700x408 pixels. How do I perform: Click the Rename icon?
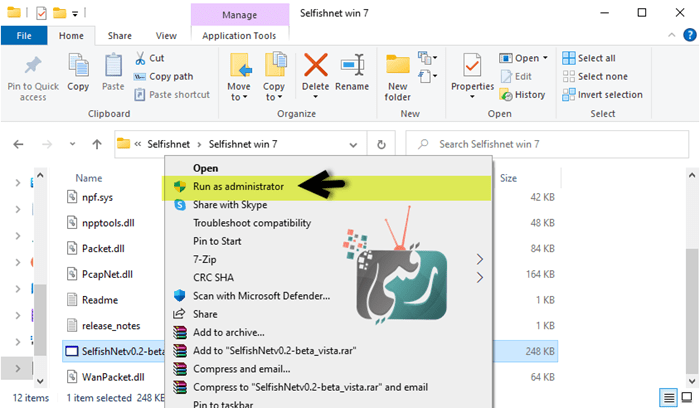coord(352,65)
